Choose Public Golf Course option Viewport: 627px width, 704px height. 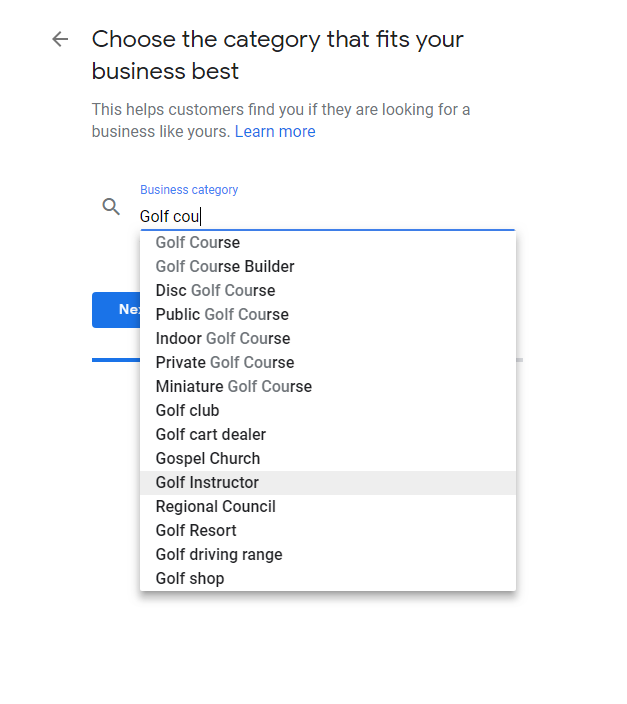tap(328, 315)
